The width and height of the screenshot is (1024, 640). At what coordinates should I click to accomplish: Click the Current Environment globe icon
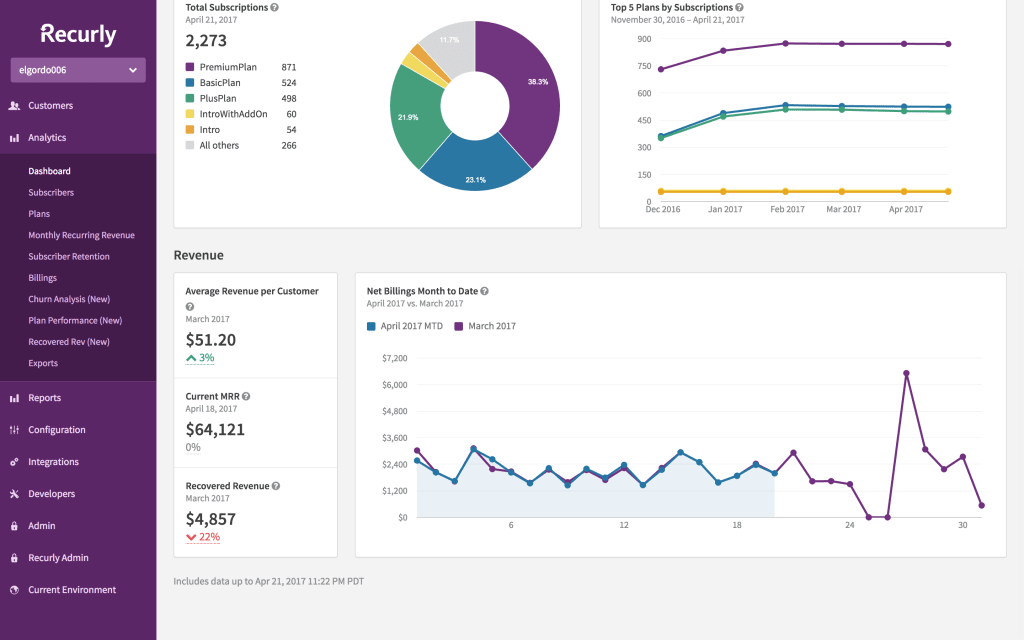point(14,590)
